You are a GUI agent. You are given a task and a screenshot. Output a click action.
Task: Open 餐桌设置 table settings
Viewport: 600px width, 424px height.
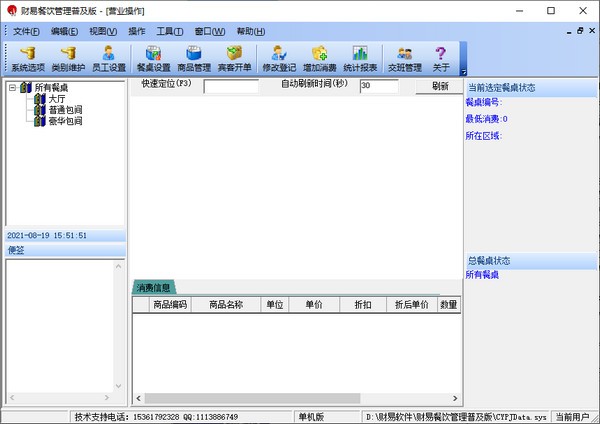click(153, 58)
